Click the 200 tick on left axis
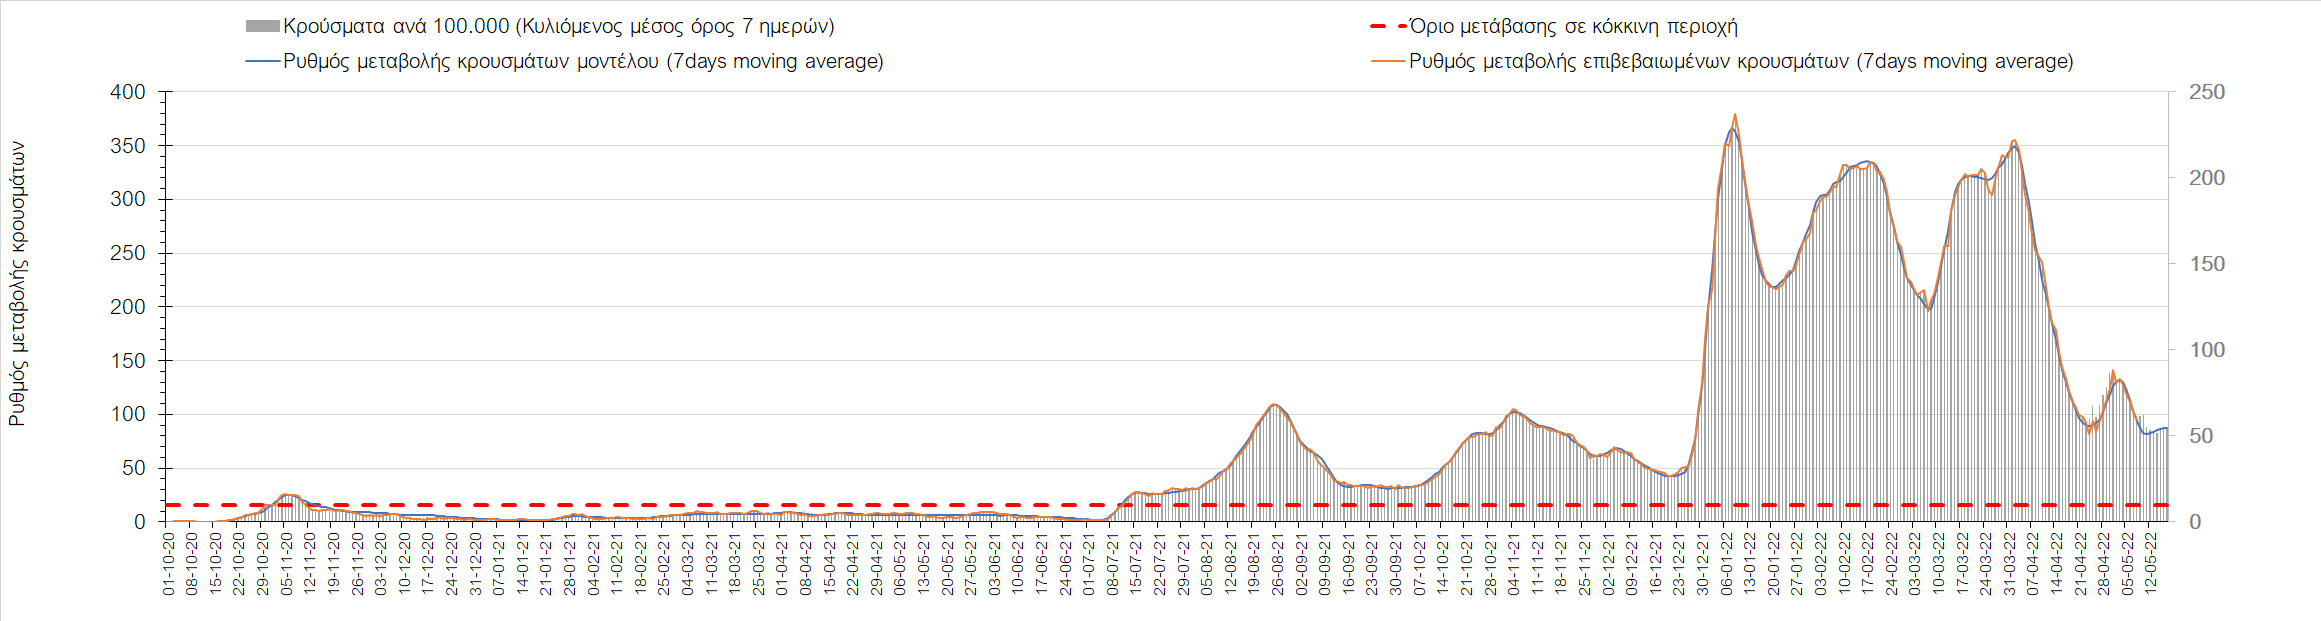 [x=128, y=307]
